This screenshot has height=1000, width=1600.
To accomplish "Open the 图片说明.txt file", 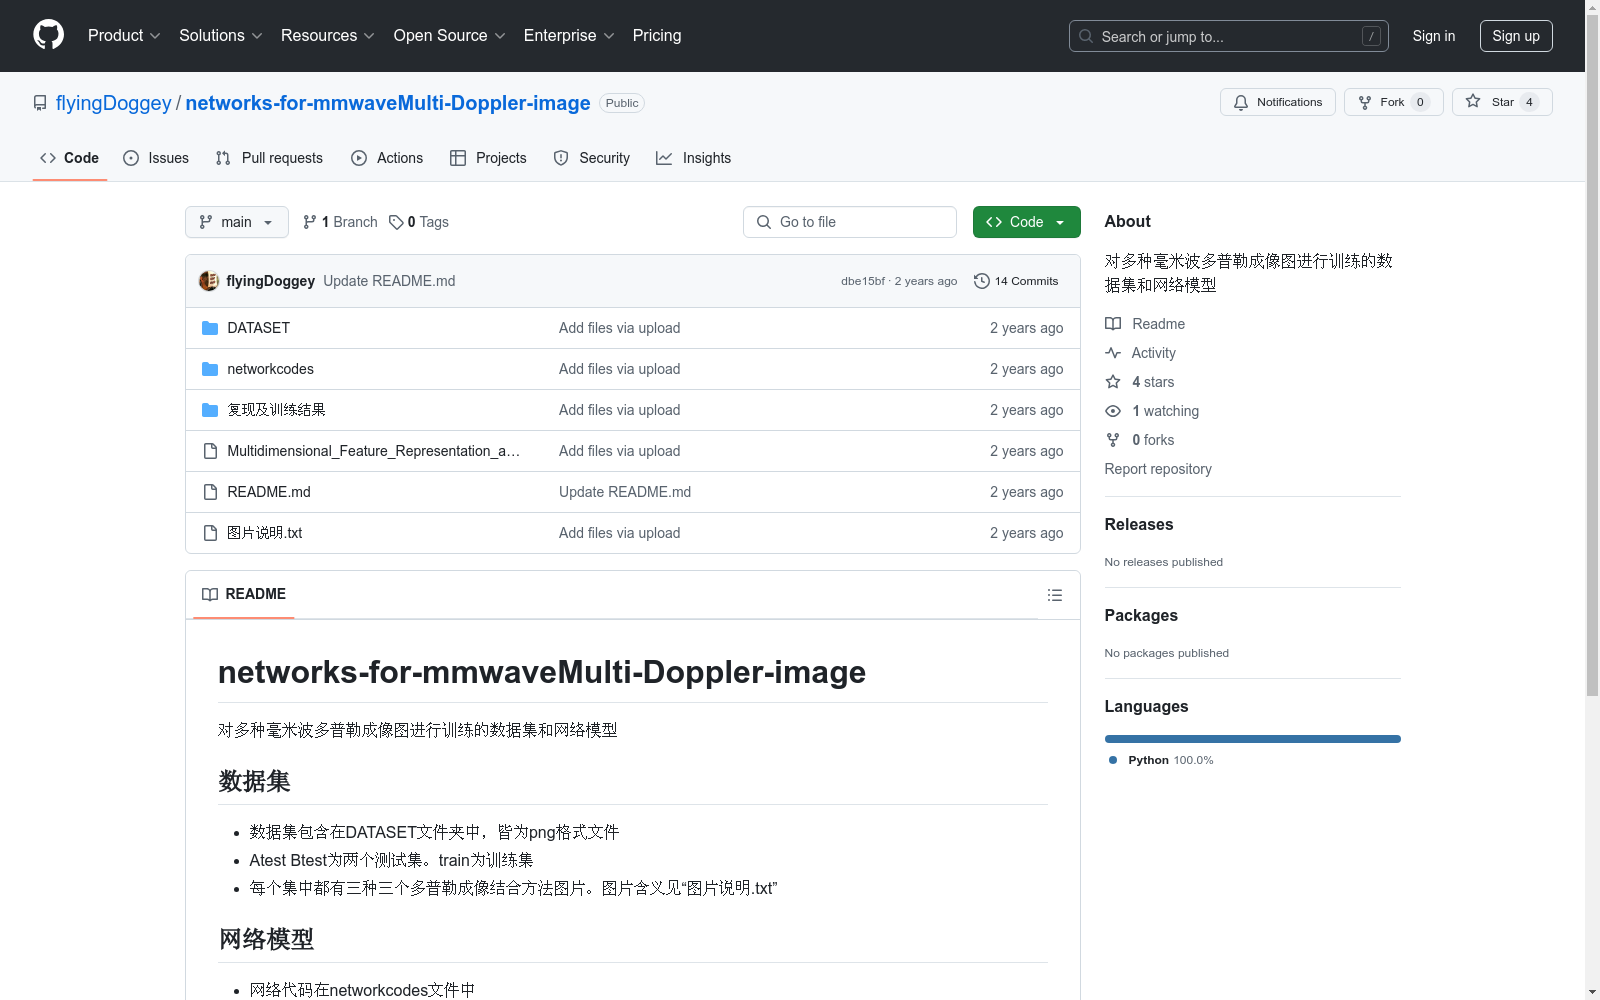I will [x=265, y=533].
